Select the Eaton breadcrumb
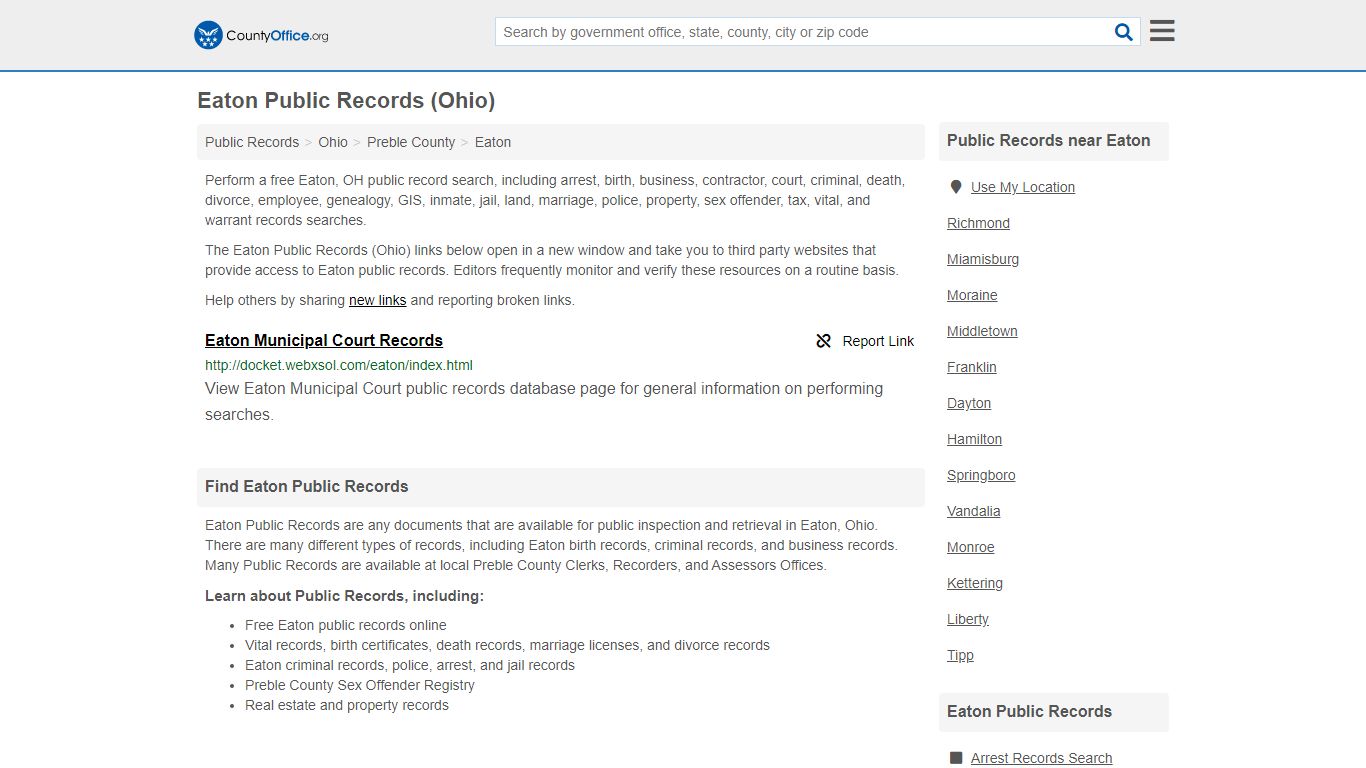1366x768 pixels. click(493, 142)
